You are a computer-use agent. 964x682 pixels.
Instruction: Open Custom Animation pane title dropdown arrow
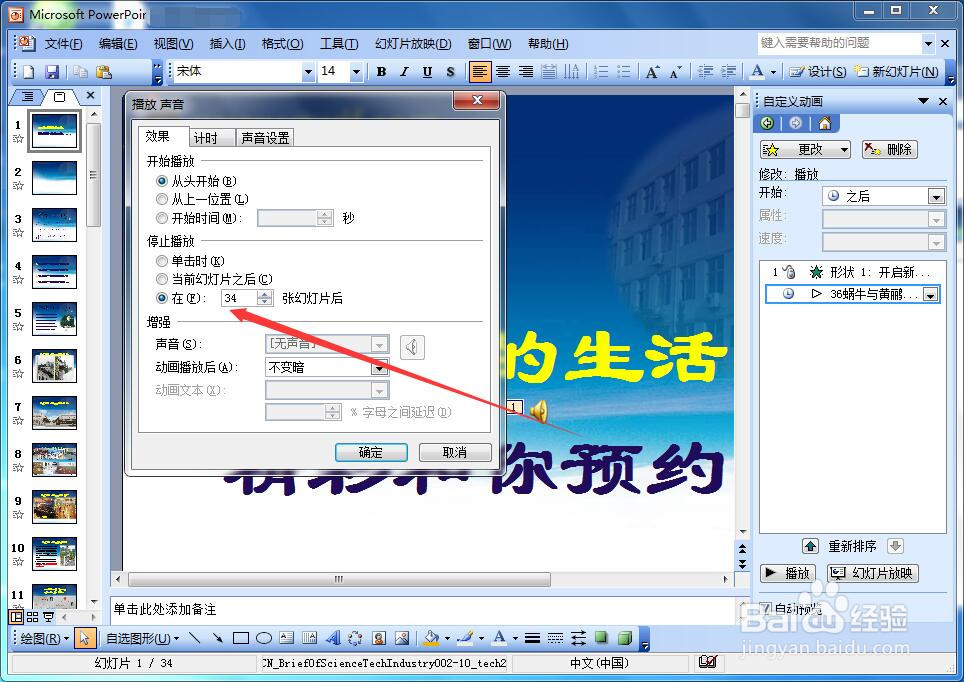pyautogui.click(x=923, y=101)
